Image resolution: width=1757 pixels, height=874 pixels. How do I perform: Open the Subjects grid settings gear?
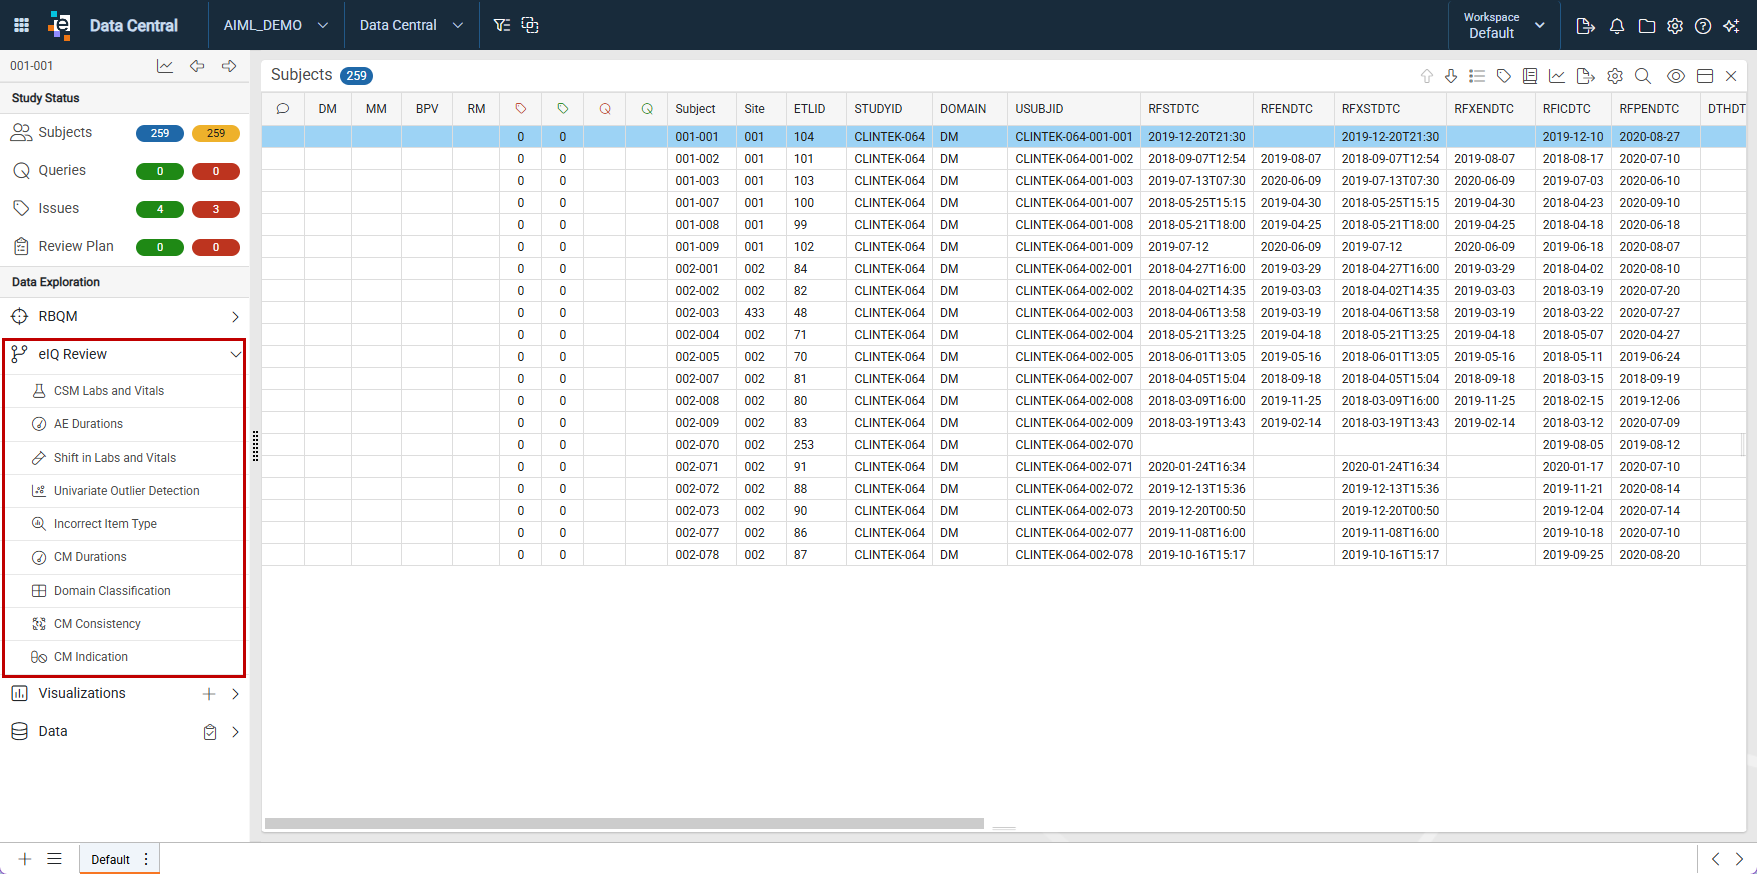(x=1615, y=76)
